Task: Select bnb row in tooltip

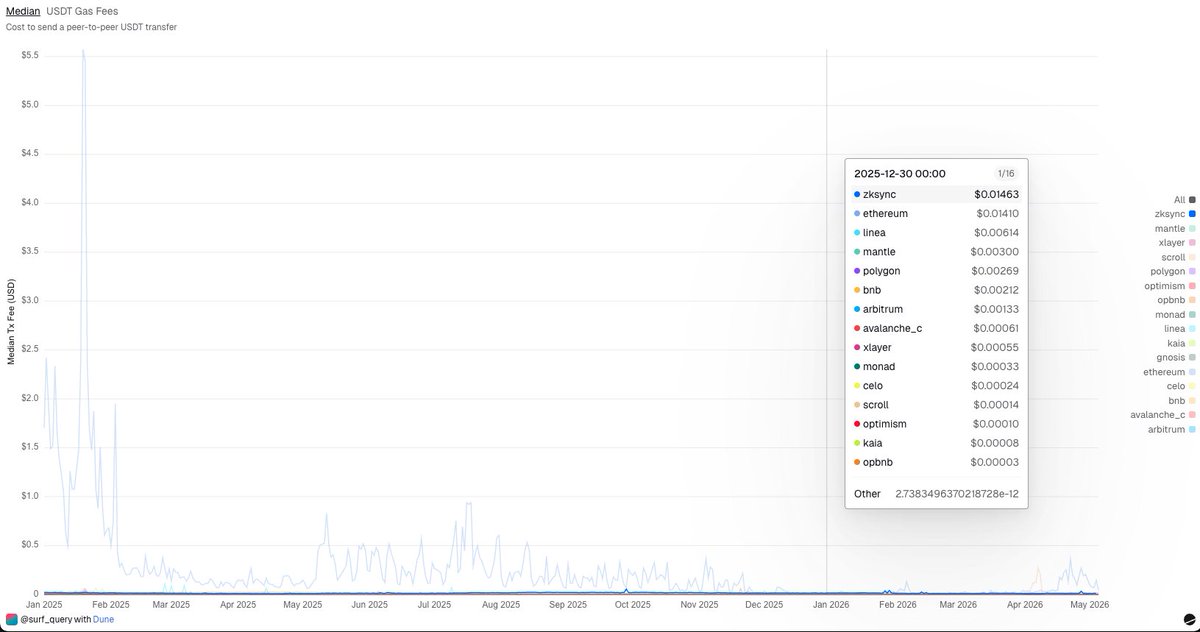Action: (936, 290)
